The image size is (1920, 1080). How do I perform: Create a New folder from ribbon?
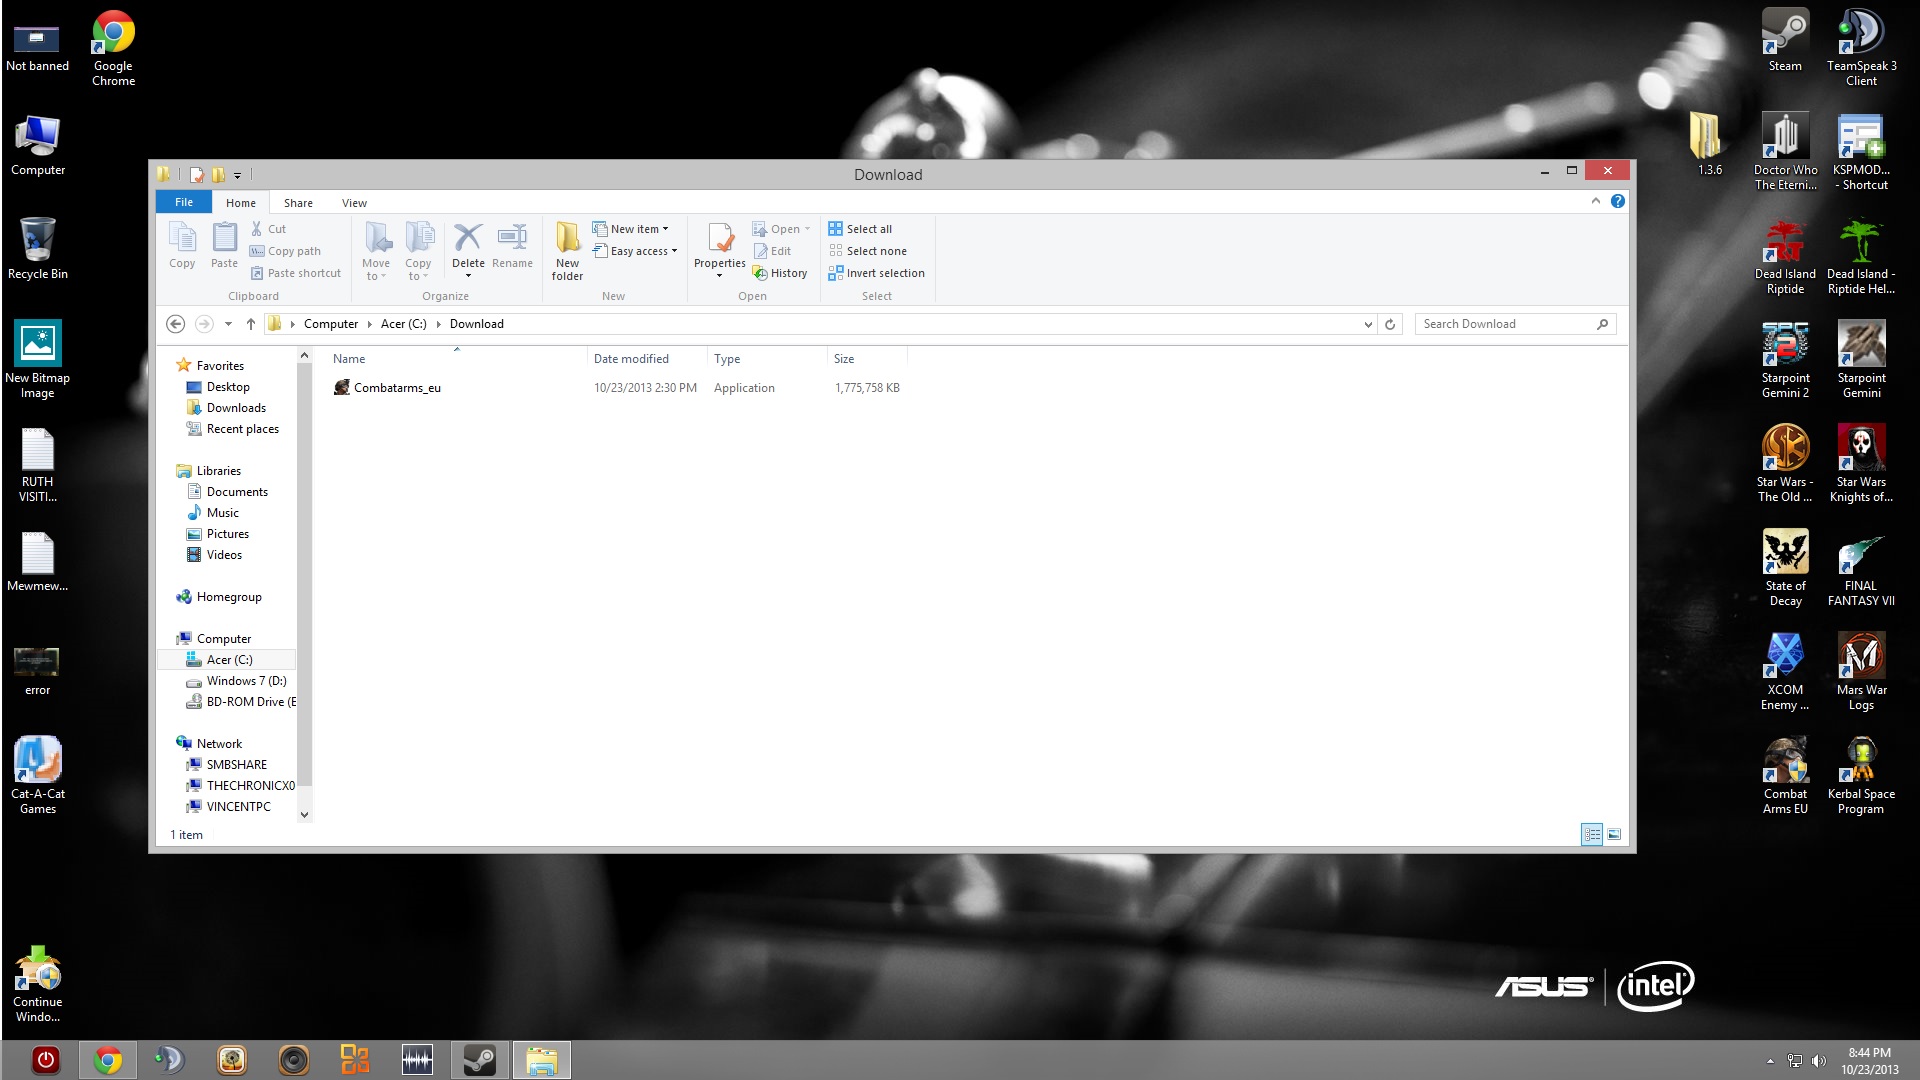(567, 251)
